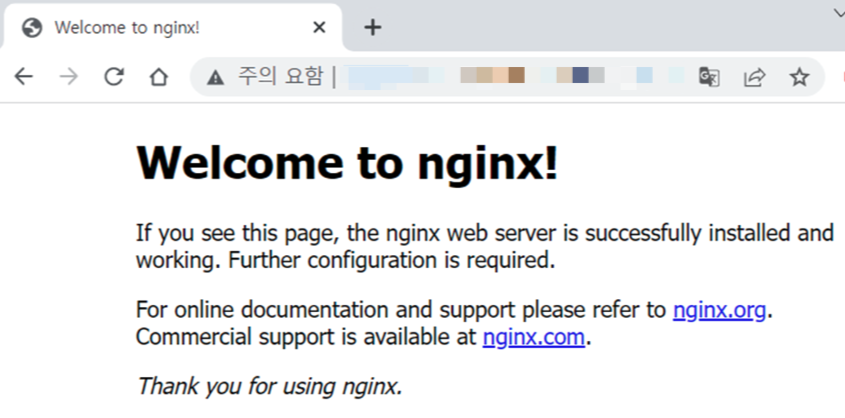Click text 'Commercial support is available at'
The height and width of the screenshot is (418, 845).
pyautogui.click(x=307, y=337)
